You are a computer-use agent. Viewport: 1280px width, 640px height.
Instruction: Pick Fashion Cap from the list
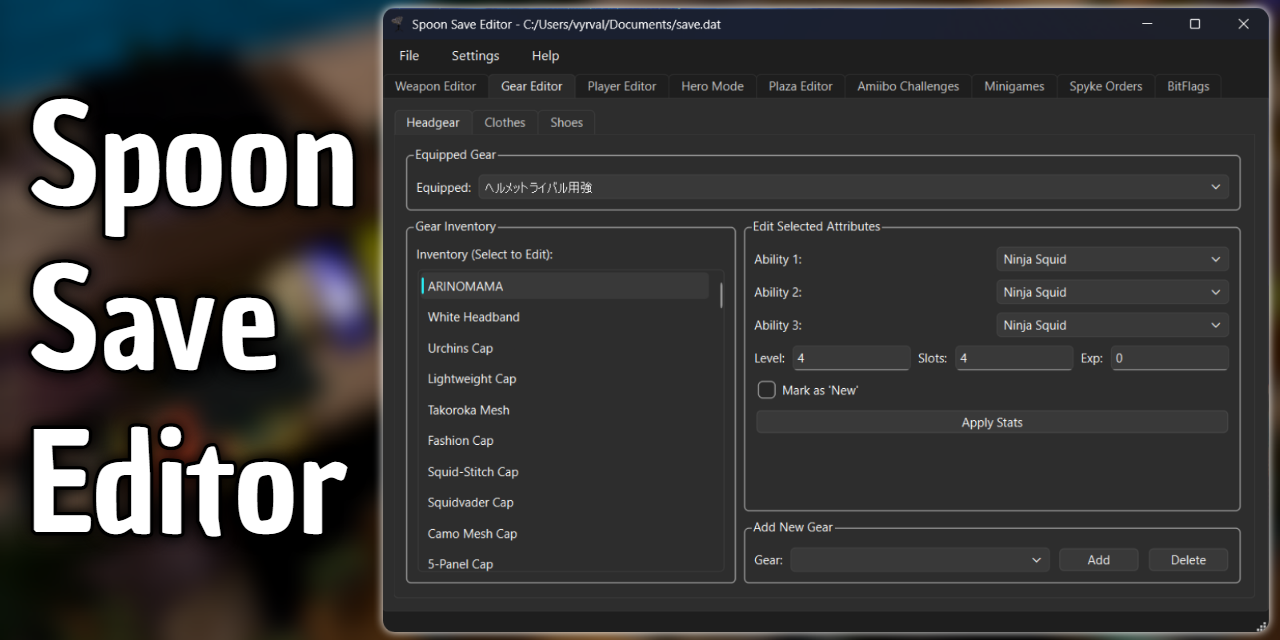tap(564, 440)
